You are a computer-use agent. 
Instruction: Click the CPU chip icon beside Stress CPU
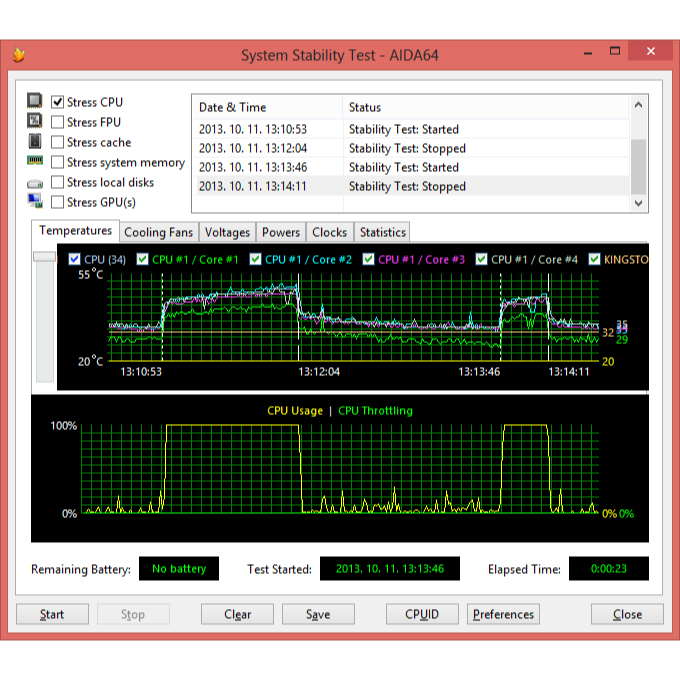coord(35,100)
